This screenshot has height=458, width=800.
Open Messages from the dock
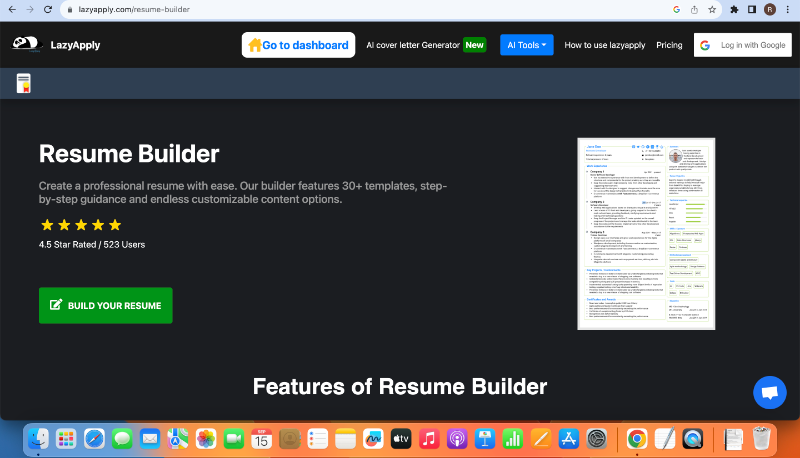point(122,439)
